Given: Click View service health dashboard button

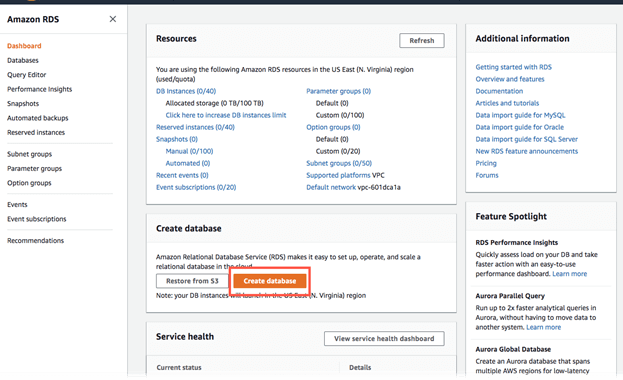Looking at the screenshot, I should [x=384, y=339].
